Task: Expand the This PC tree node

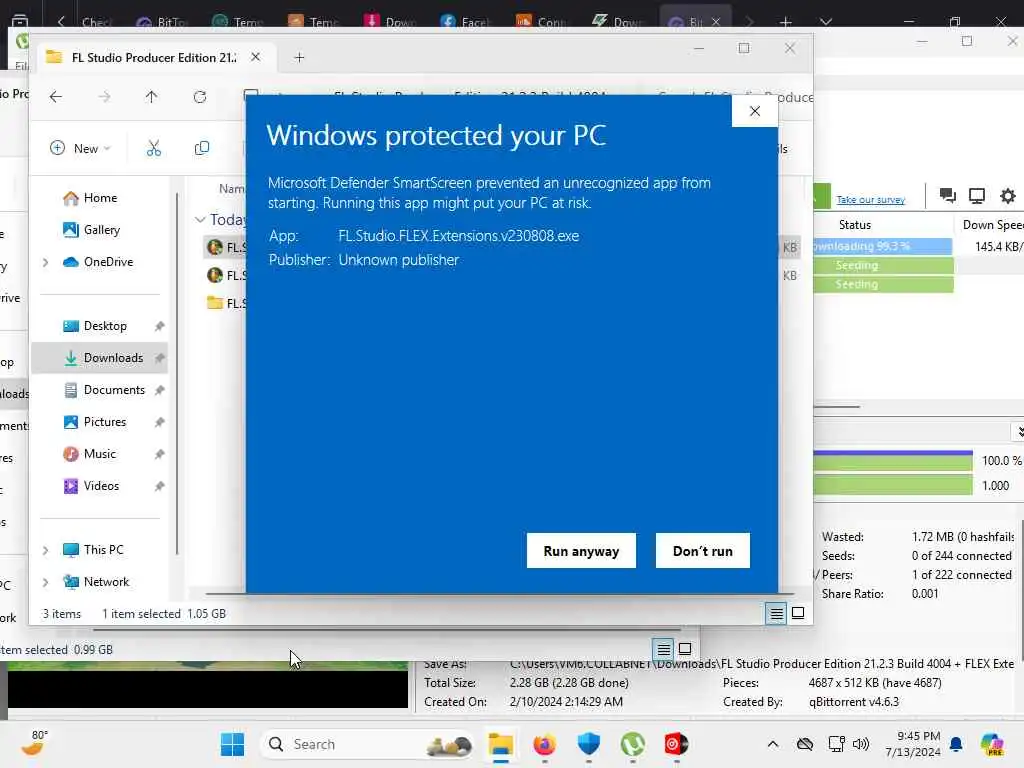Action: coord(45,551)
